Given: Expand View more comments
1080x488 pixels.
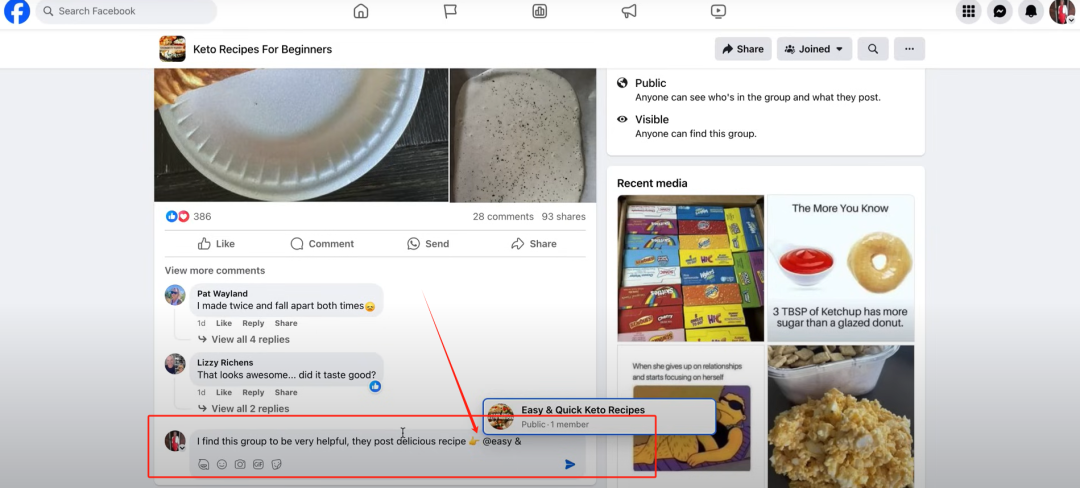Looking at the screenshot, I should (x=215, y=270).
